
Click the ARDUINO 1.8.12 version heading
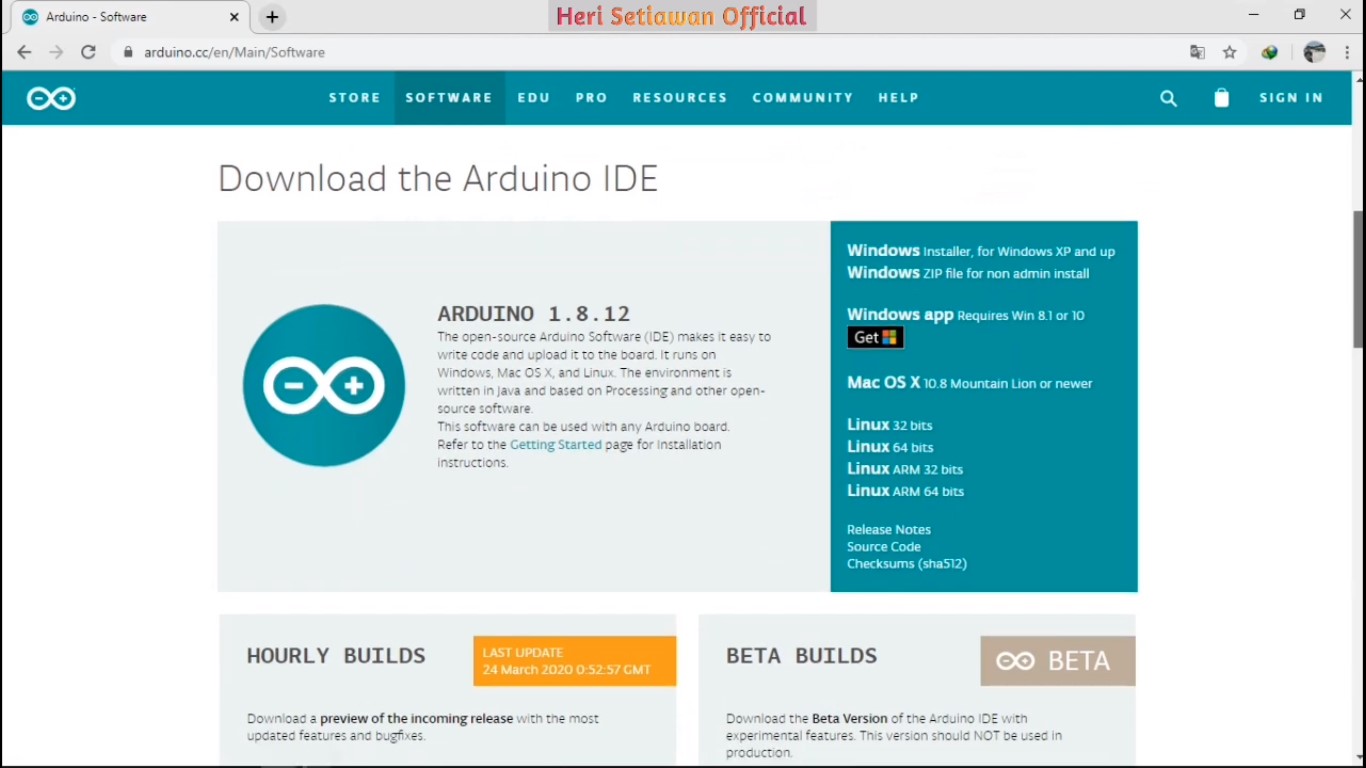(534, 314)
